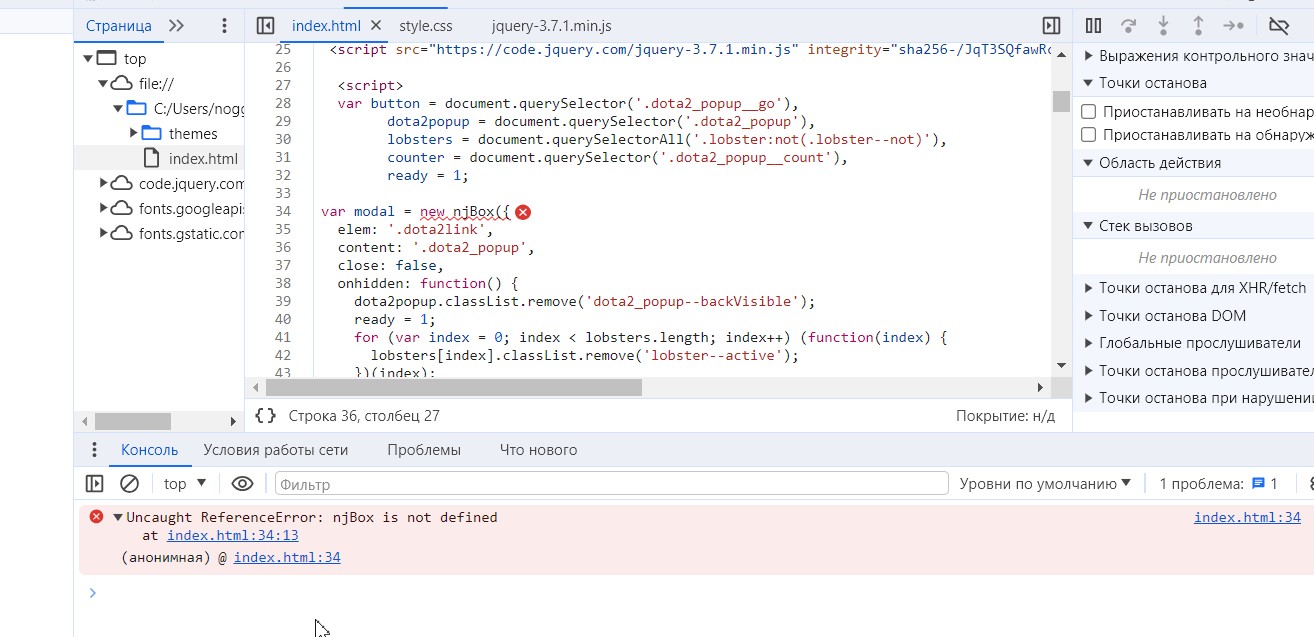Click the deactivate breakpoints icon
The width and height of the screenshot is (1314, 637).
point(1278,26)
